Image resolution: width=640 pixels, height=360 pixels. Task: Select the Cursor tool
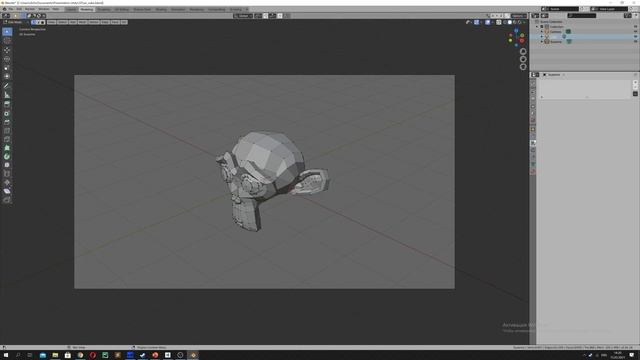7,40
